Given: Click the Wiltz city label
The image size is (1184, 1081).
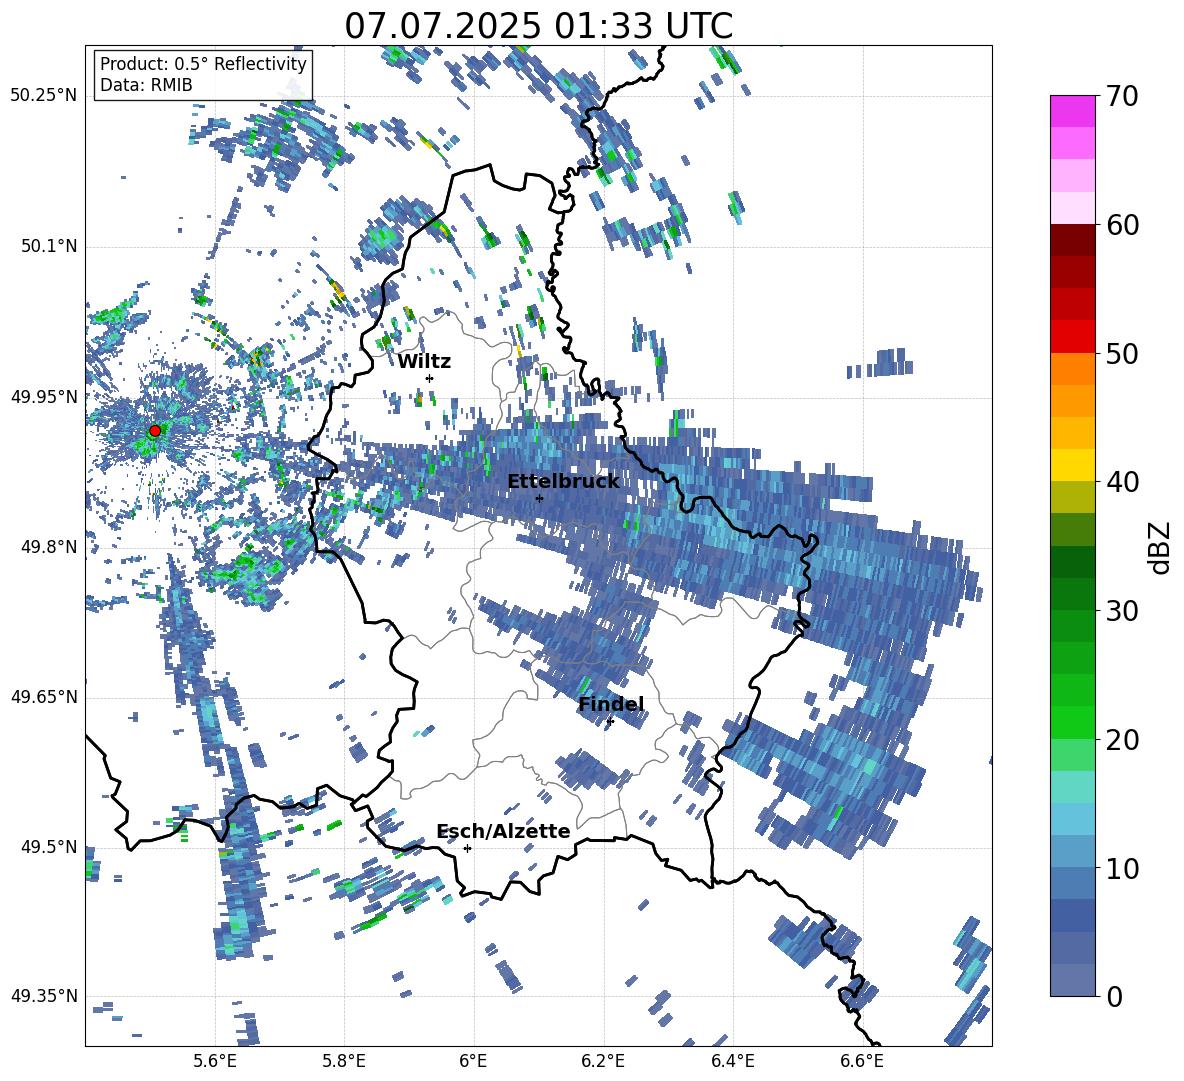Looking at the screenshot, I should coord(424,362).
